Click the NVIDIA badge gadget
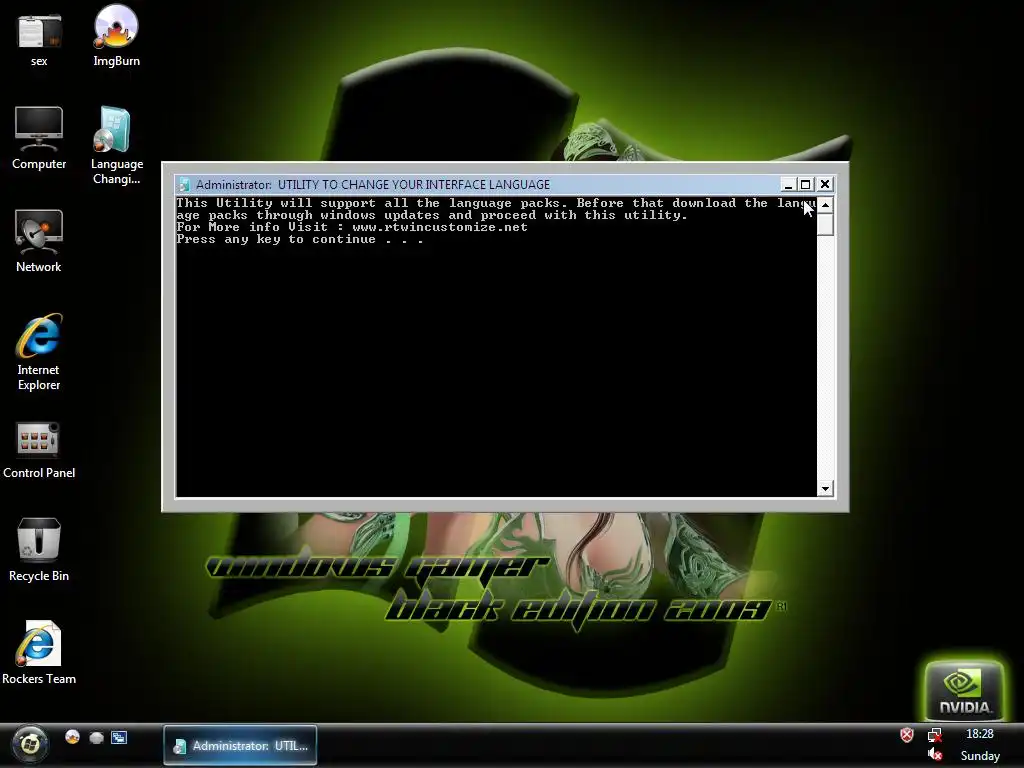Screen dimensions: 1024x768 pyautogui.click(x=964, y=690)
